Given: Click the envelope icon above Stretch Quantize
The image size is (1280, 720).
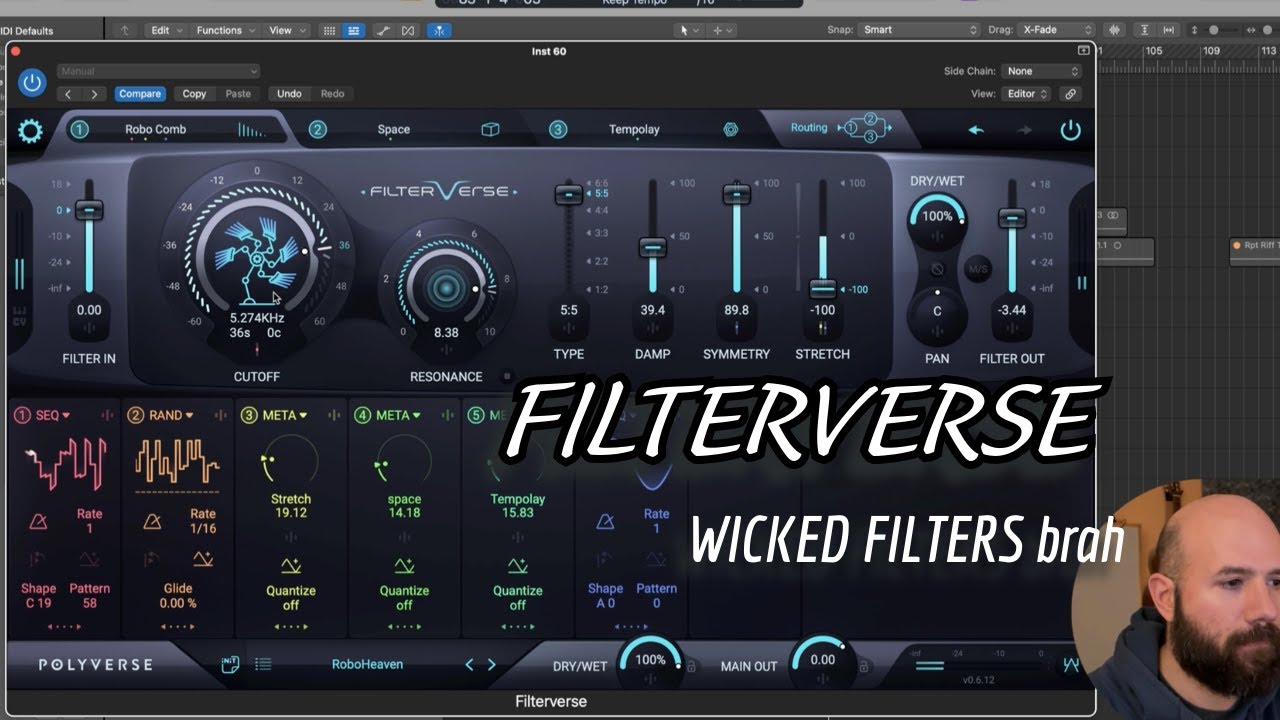Looking at the screenshot, I should point(291,566).
